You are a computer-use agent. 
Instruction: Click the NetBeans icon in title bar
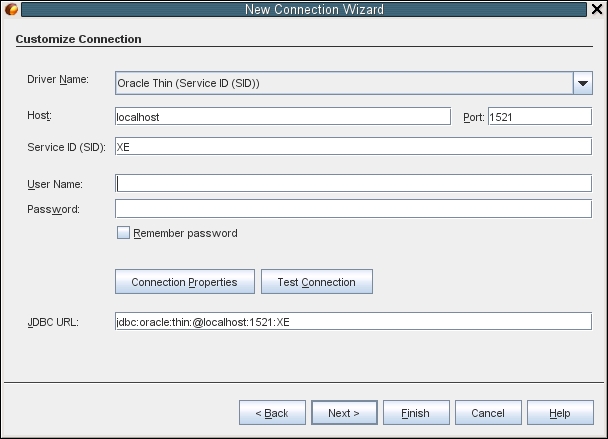(11, 9)
